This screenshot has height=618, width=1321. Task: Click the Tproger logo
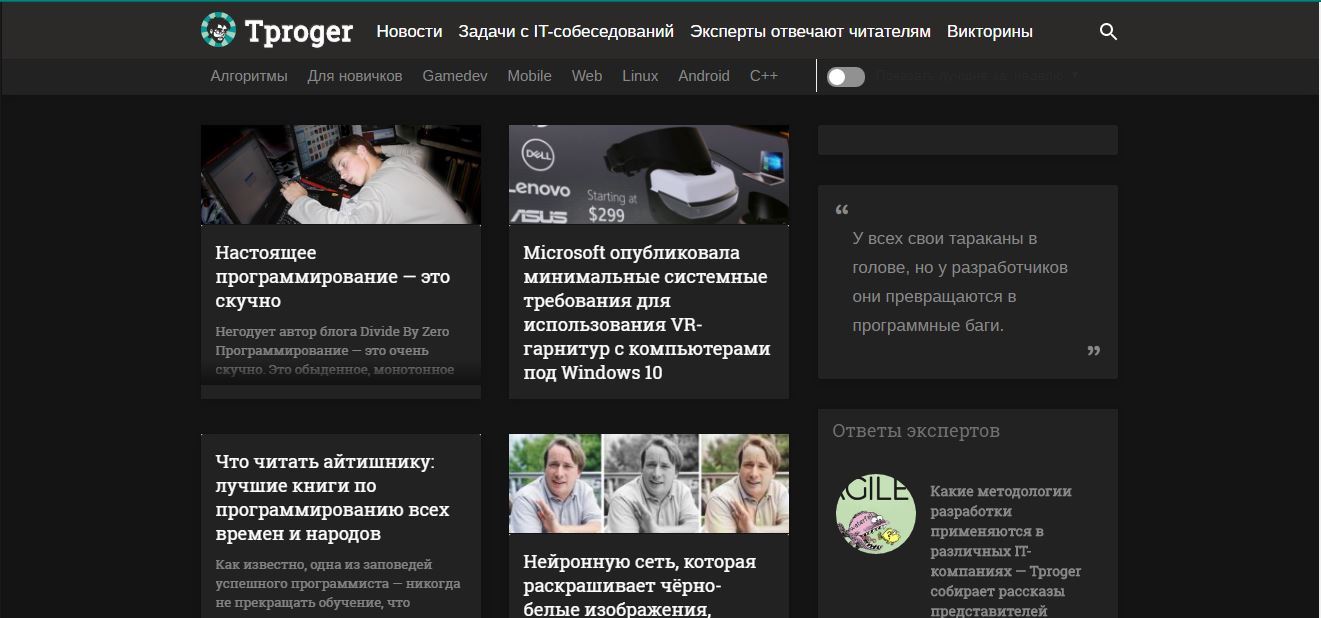point(277,31)
